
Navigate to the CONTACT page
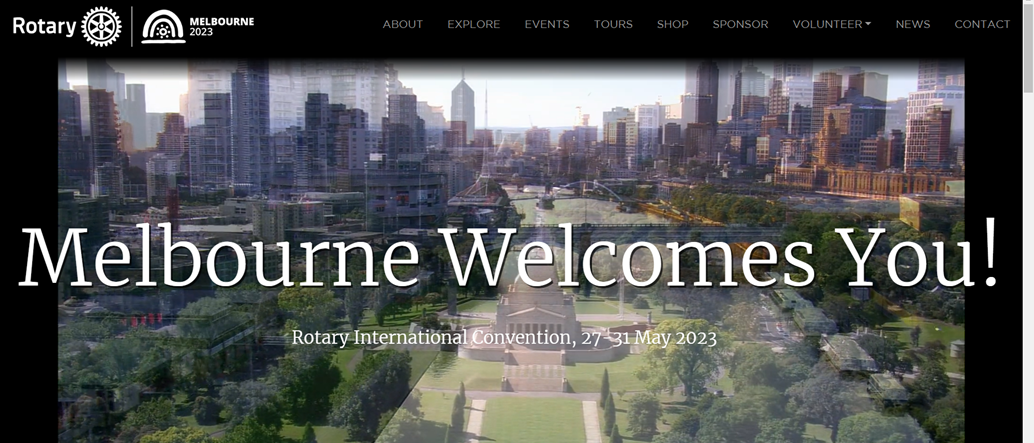coord(981,24)
